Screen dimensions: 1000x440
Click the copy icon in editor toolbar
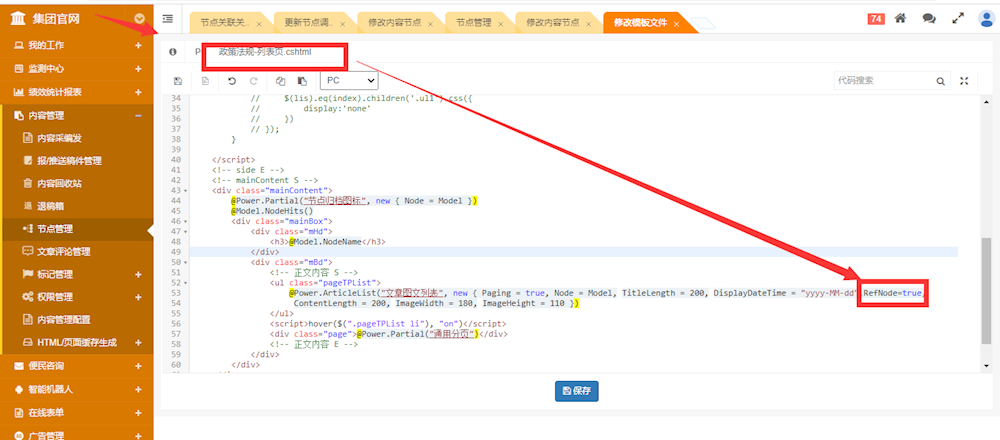(280, 80)
